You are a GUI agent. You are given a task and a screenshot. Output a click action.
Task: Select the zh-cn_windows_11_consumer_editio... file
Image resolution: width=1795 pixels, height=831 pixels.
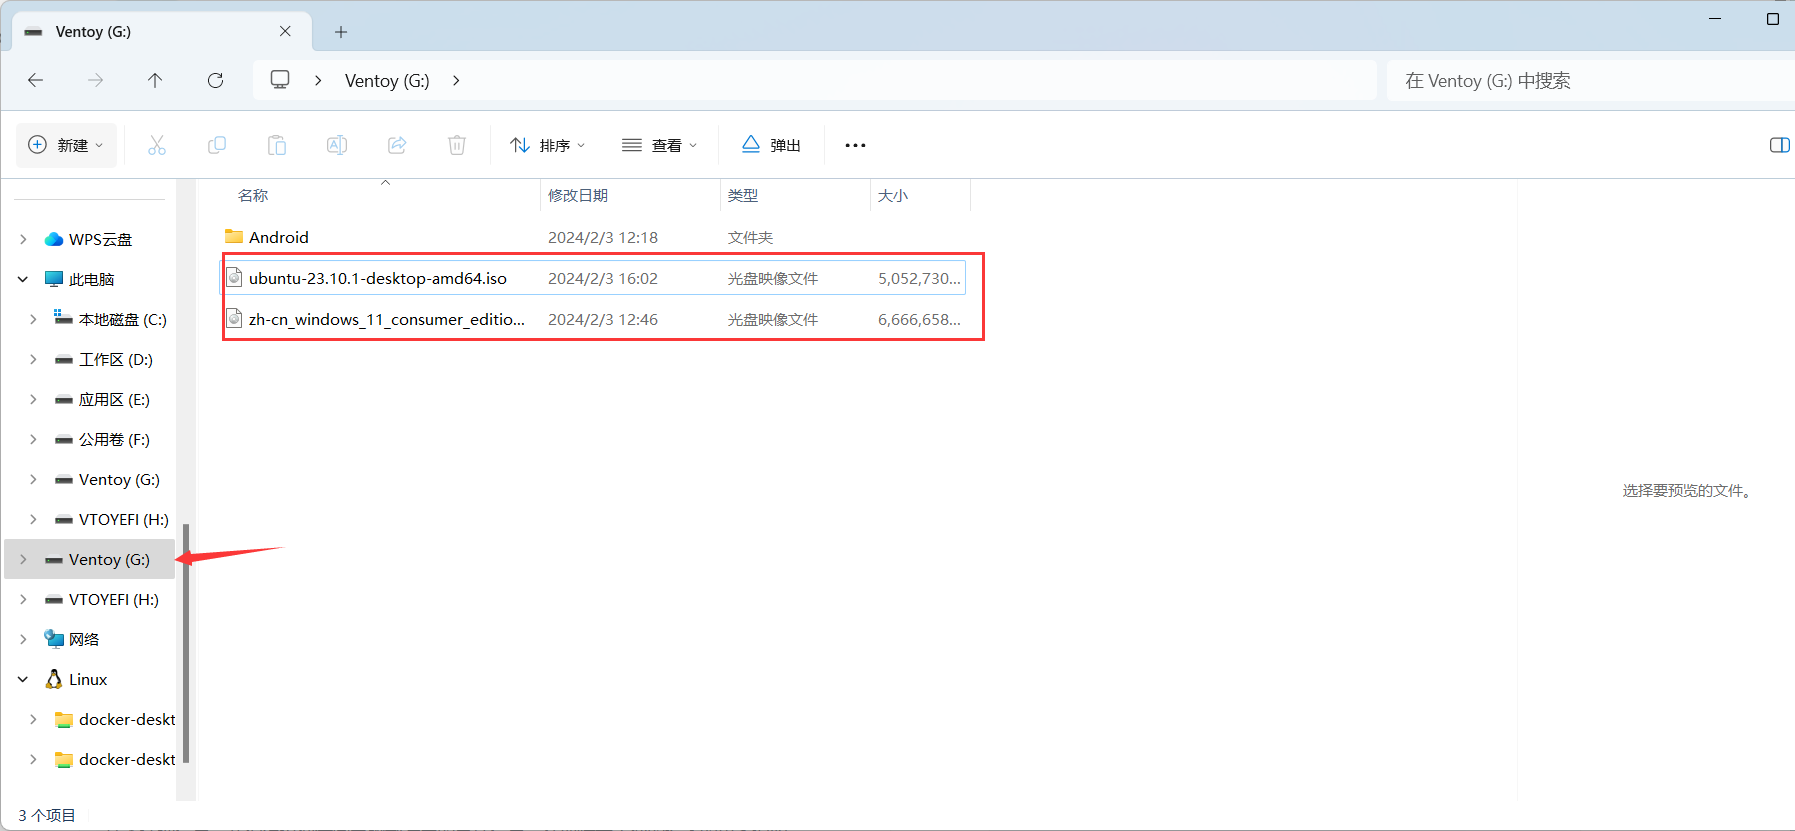386,319
